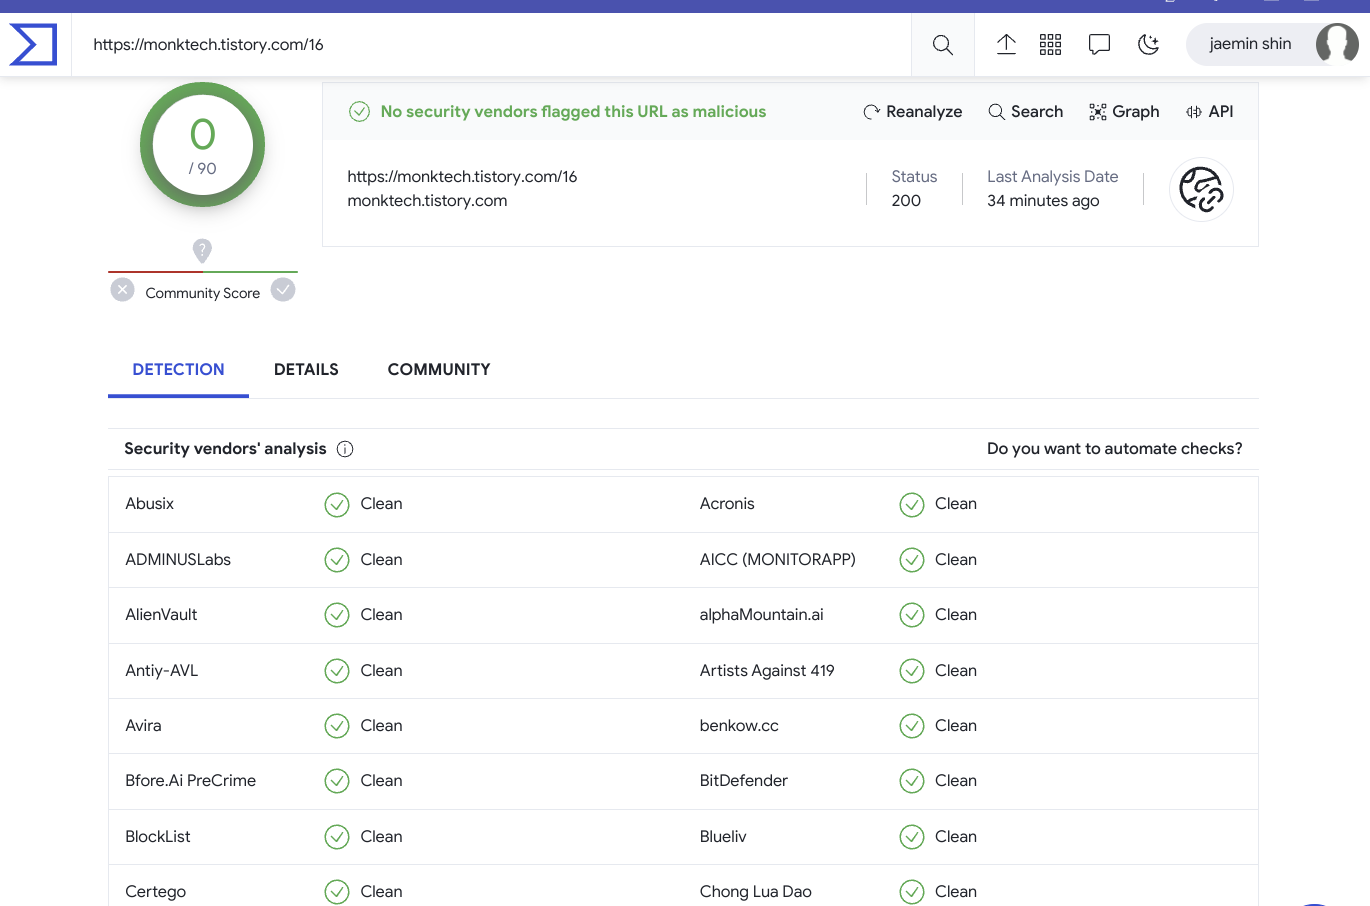Click the Avira clean check icon
The image size is (1370, 906).
337,726
